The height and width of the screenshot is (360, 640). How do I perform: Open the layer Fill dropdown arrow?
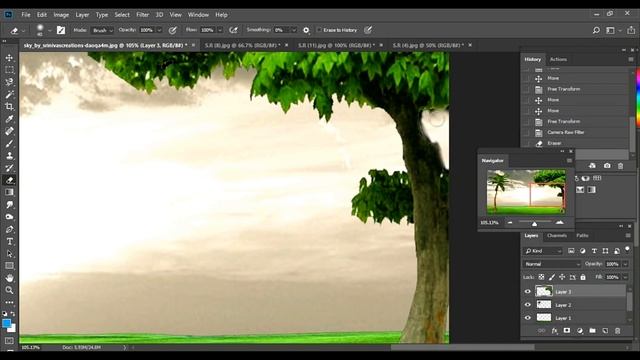[625, 277]
